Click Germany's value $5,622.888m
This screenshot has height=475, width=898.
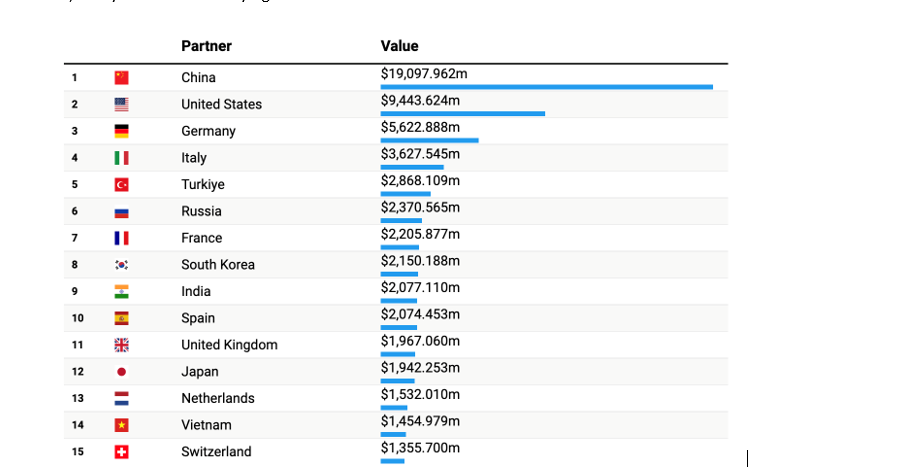coord(420,127)
